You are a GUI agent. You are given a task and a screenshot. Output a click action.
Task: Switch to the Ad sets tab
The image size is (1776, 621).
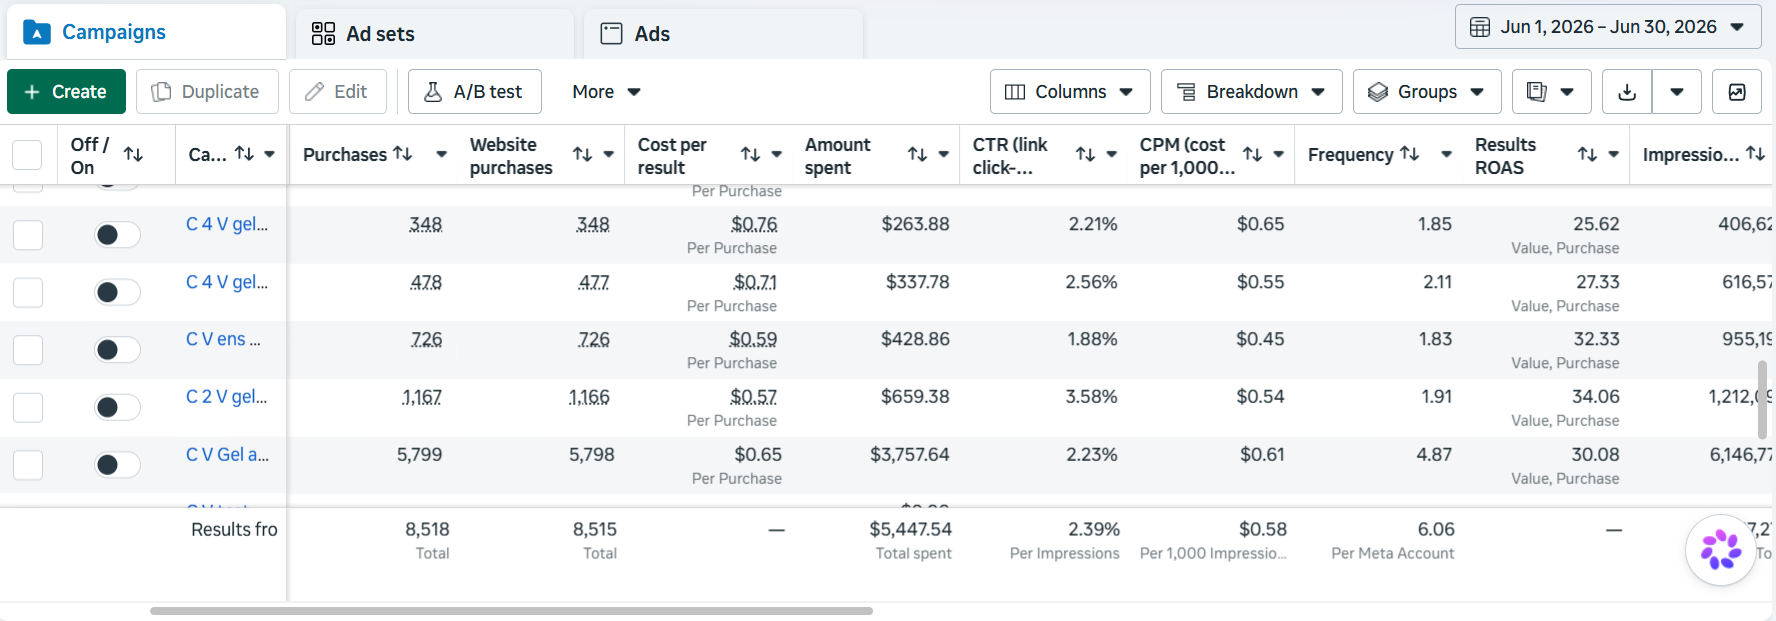435,34
